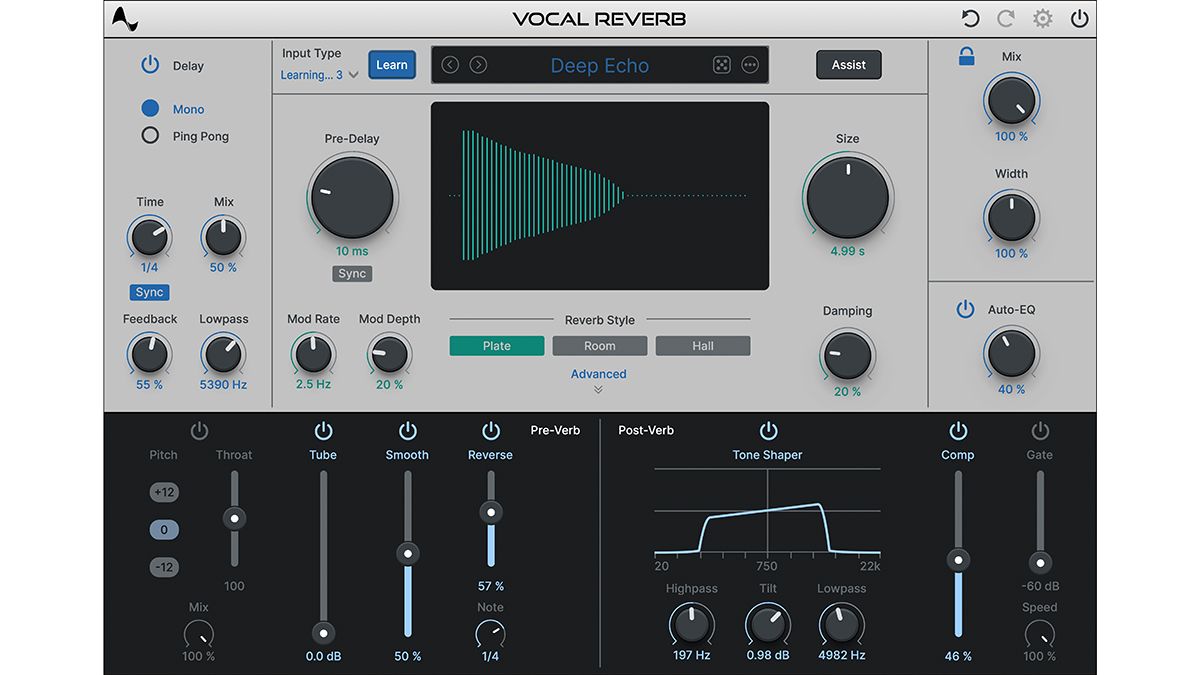Toggle Sync for the delay Time
Screen dimensions: 1200x675
coord(149,292)
